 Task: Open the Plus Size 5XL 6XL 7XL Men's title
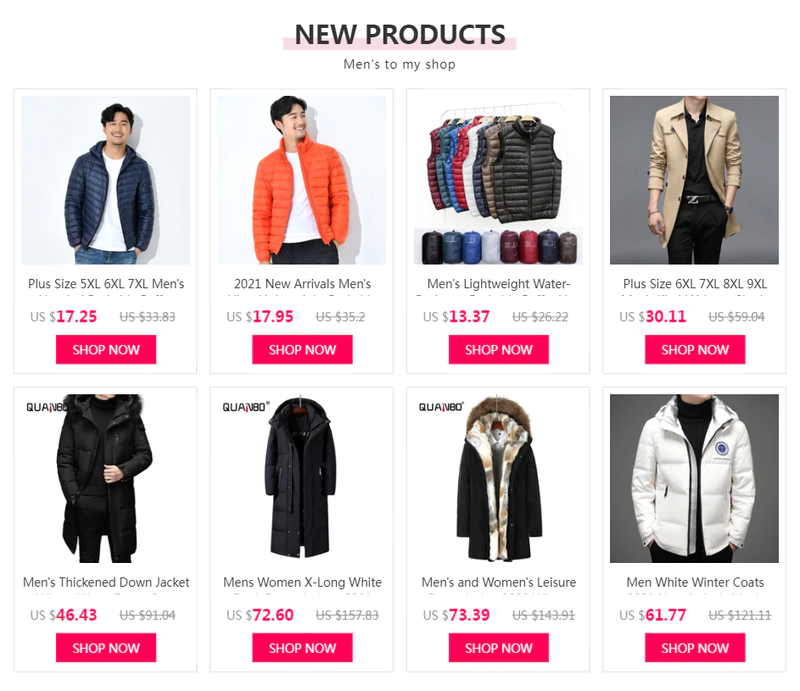106,284
